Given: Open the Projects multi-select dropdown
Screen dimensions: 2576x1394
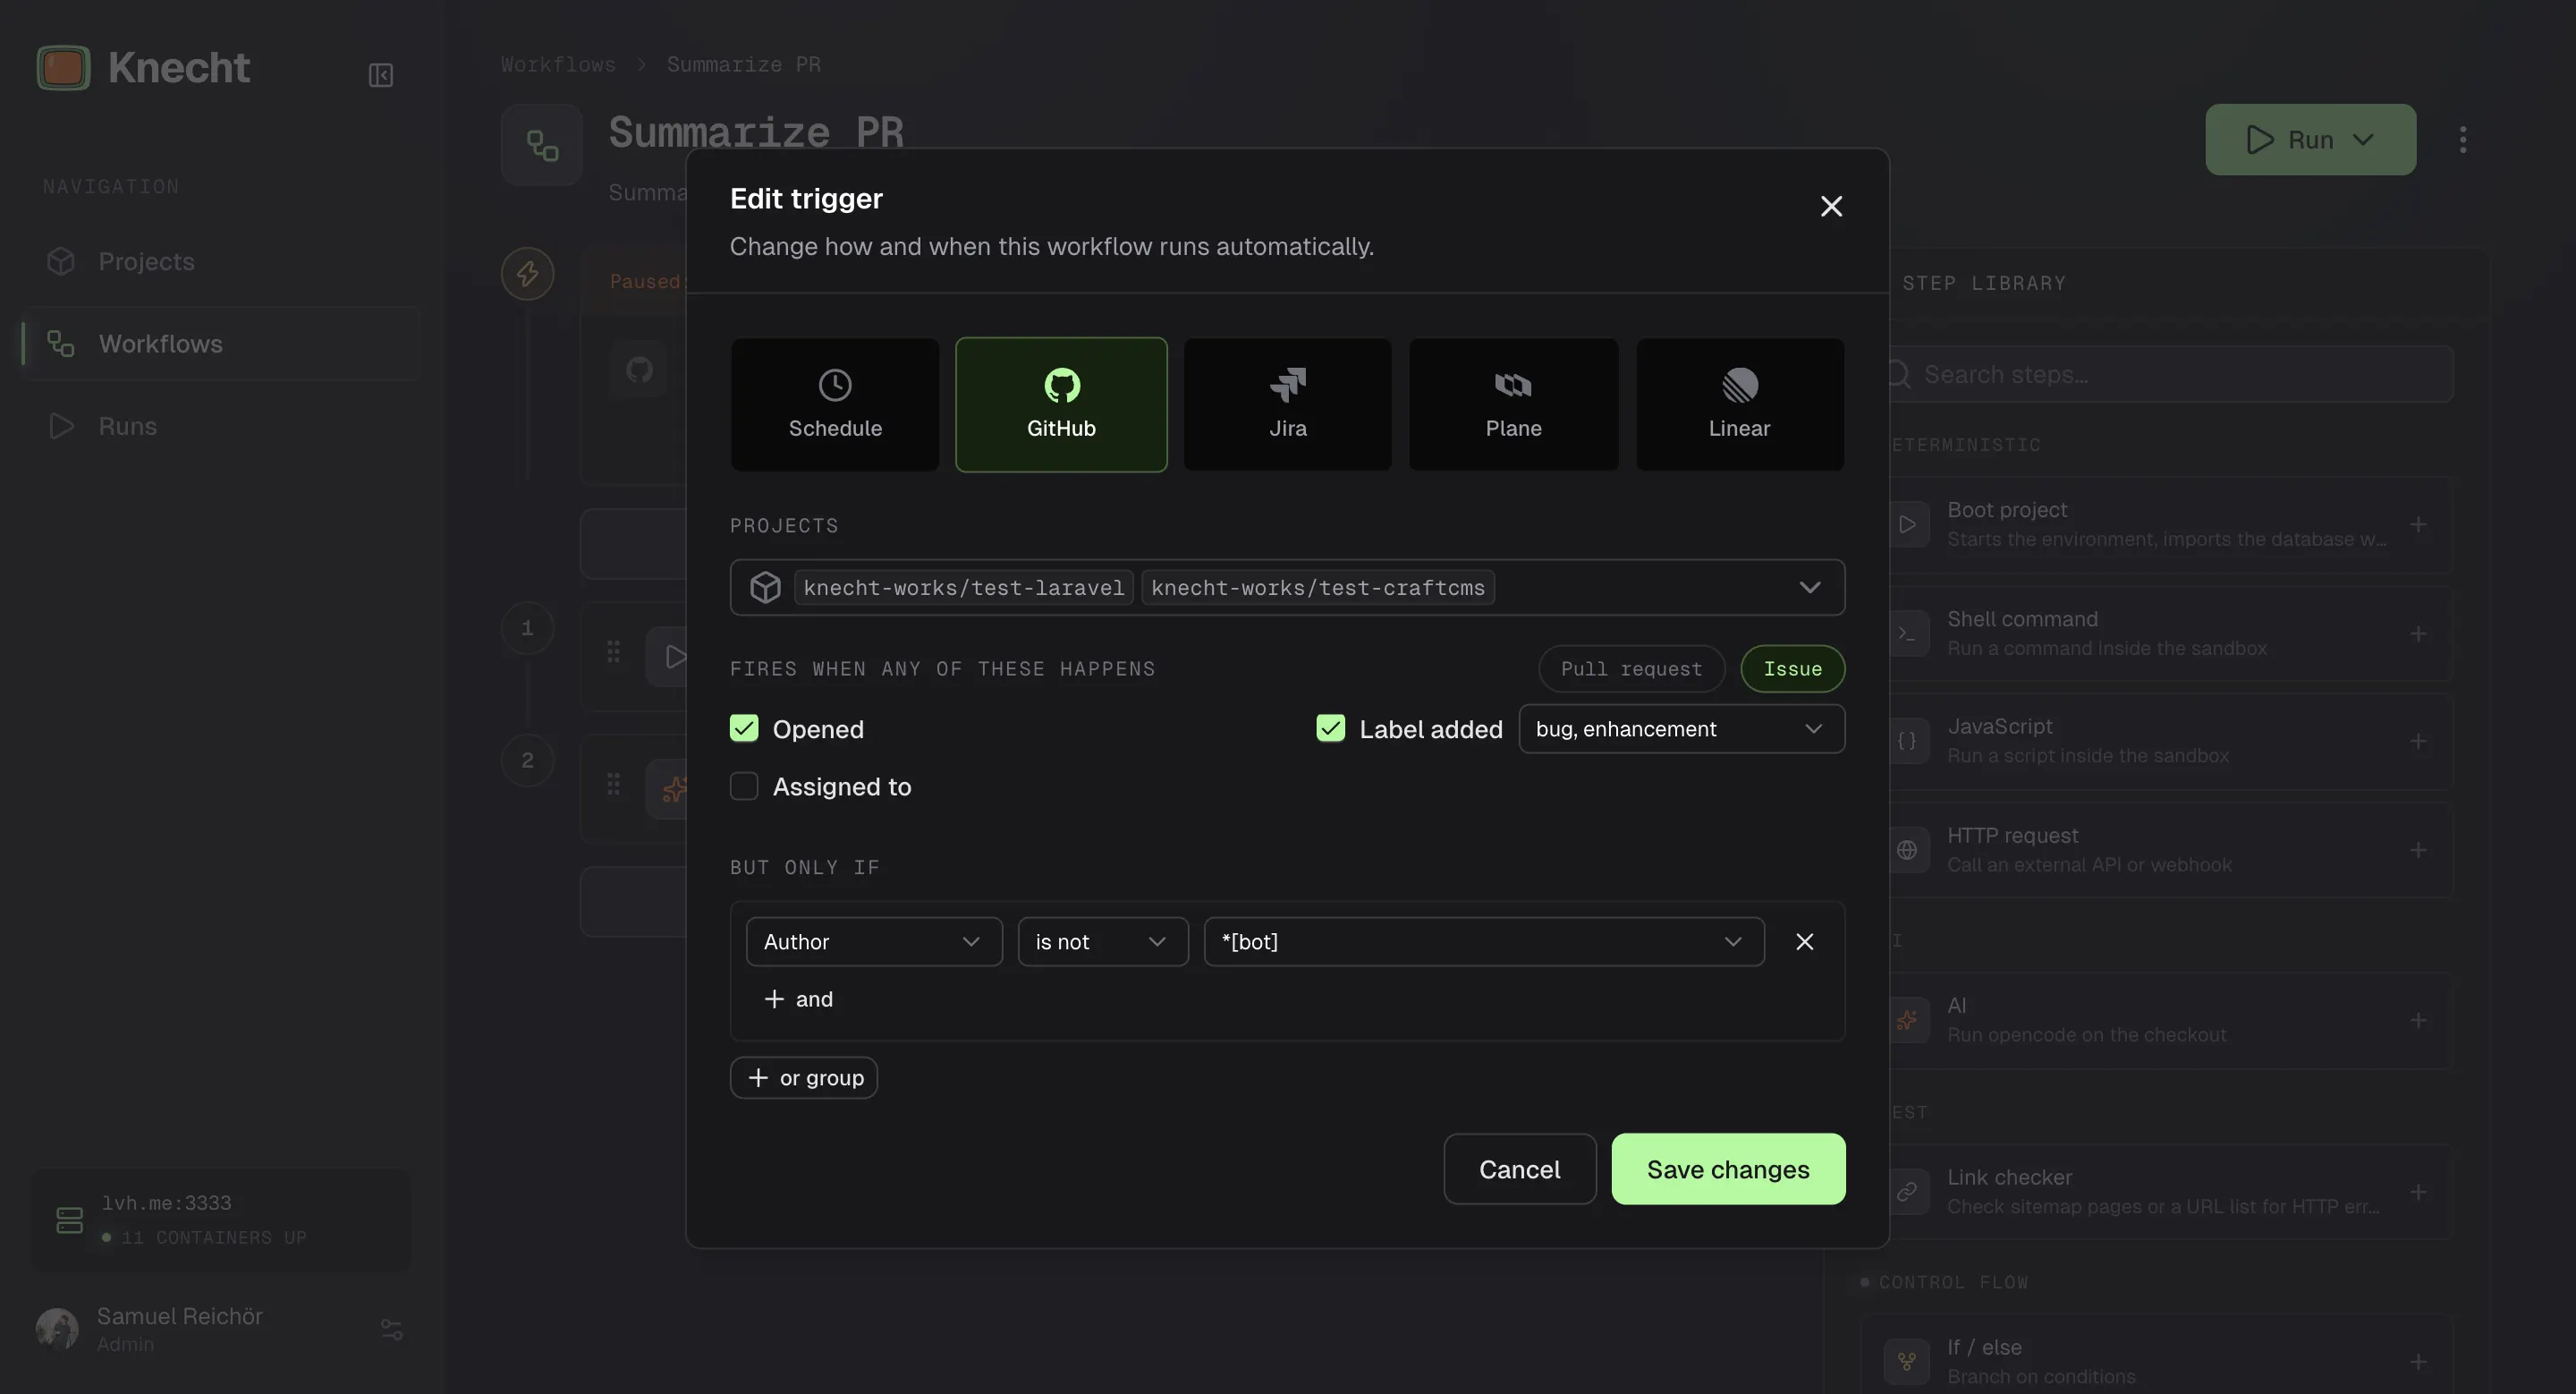Looking at the screenshot, I should click(x=1287, y=587).
